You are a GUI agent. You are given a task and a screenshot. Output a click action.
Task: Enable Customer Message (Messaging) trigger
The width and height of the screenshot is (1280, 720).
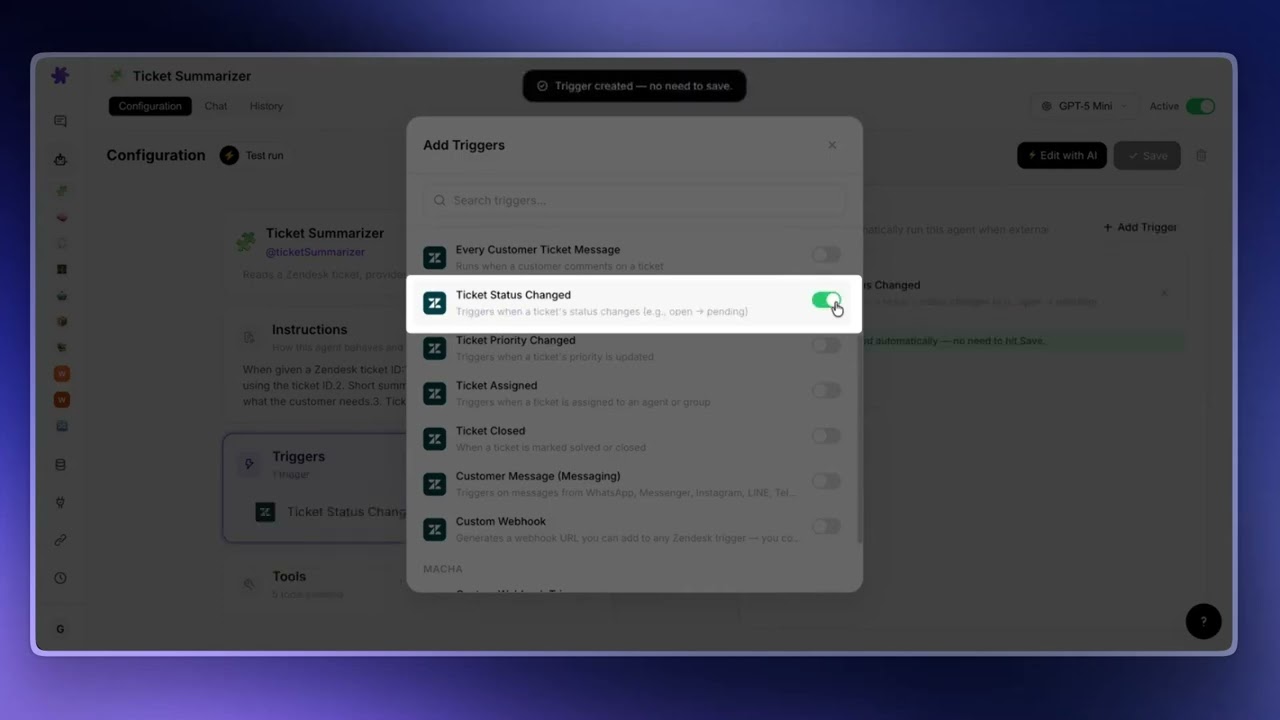826,481
